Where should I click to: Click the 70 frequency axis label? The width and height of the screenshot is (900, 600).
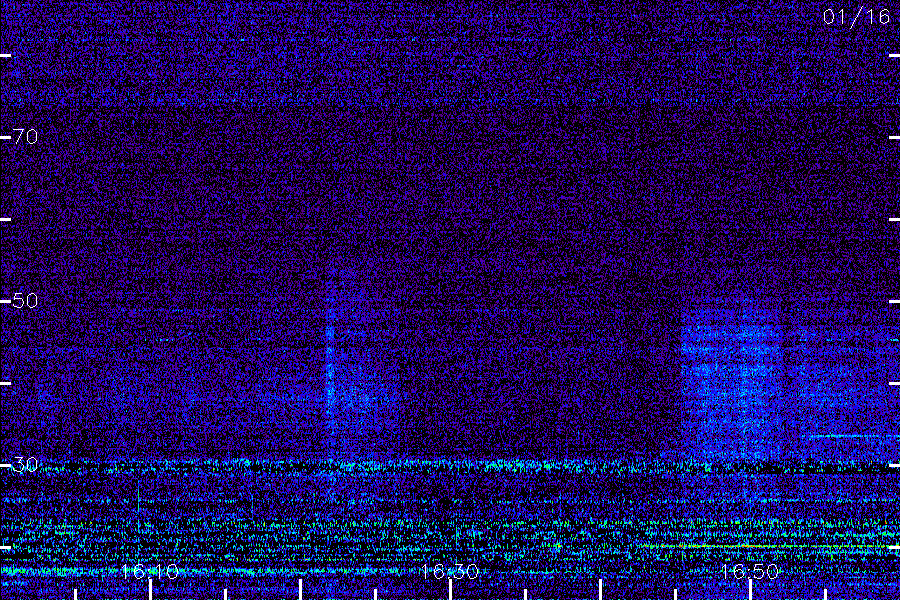(26, 137)
